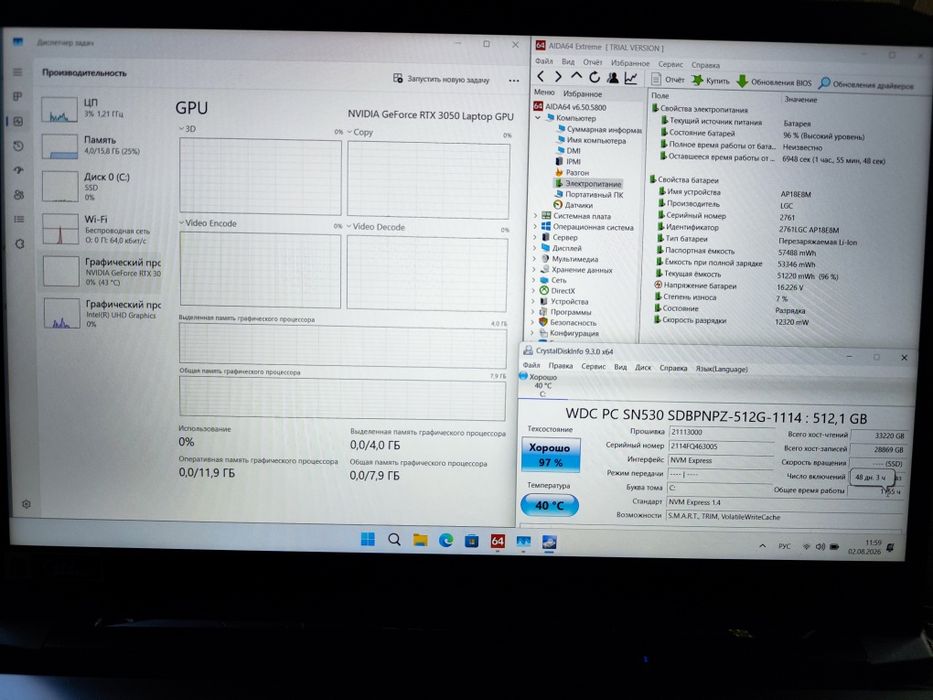The height and width of the screenshot is (700, 933).
Task: Refresh the AIDA64 page with the refresh icon
Action: [594, 77]
